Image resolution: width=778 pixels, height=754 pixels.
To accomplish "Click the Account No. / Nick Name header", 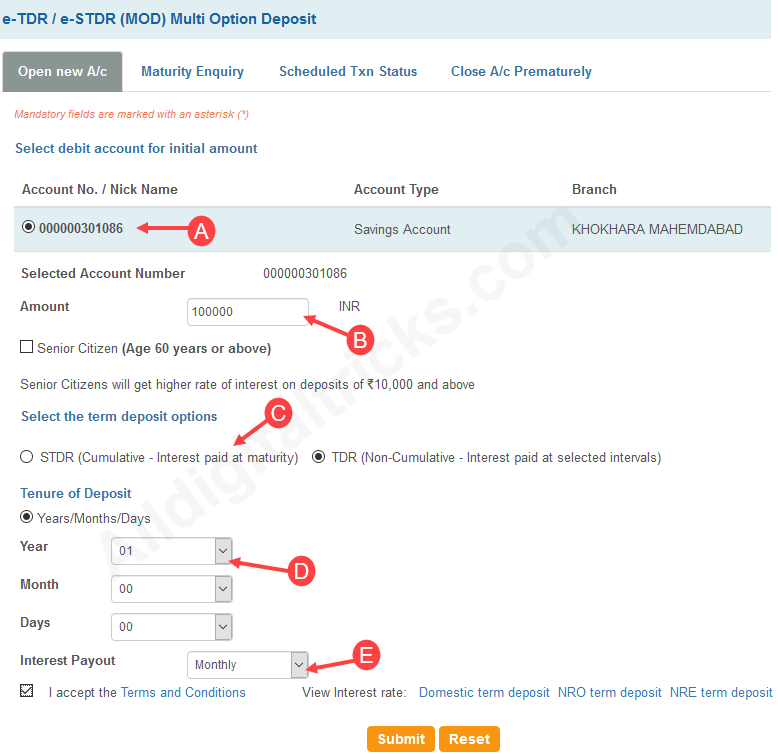I will (99, 189).
